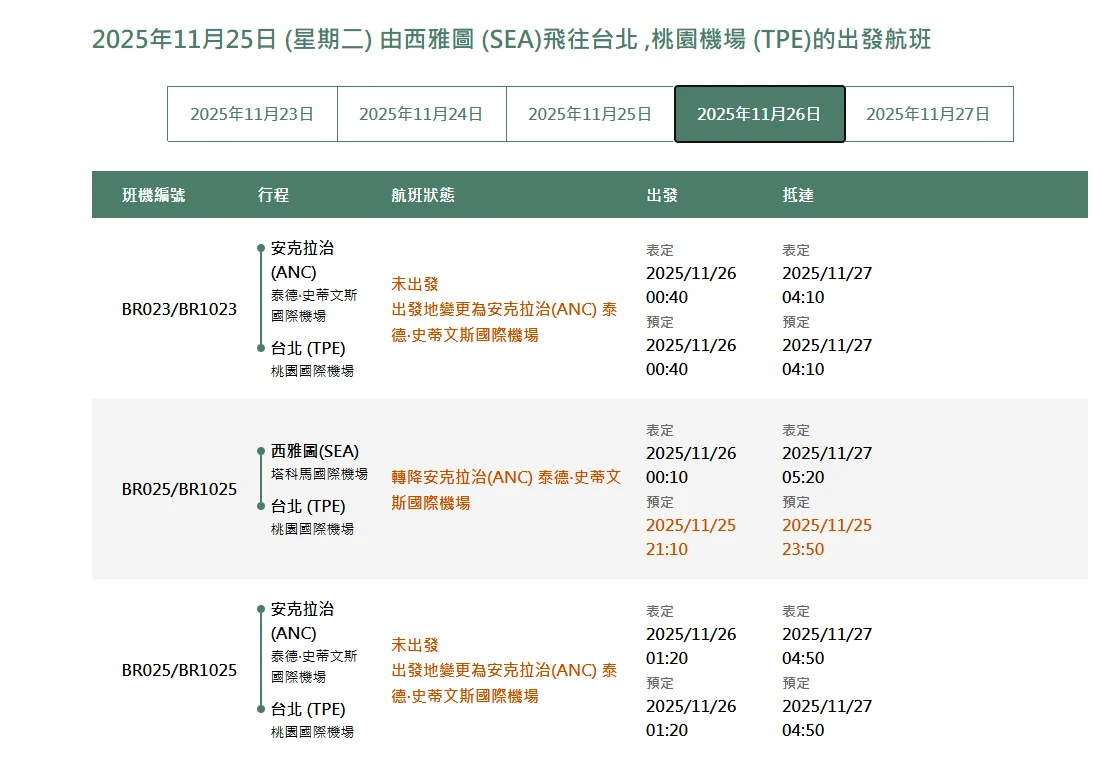Click 未出發 status of BR023 flight
1093x778 pixels.
click(x=415, y=284)
